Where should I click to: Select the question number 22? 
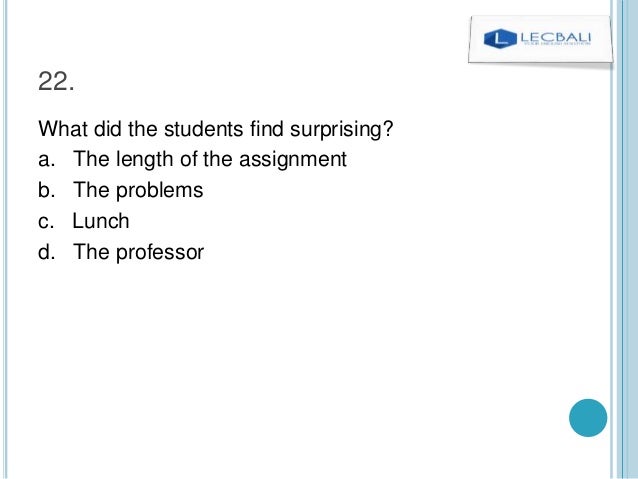56,81
